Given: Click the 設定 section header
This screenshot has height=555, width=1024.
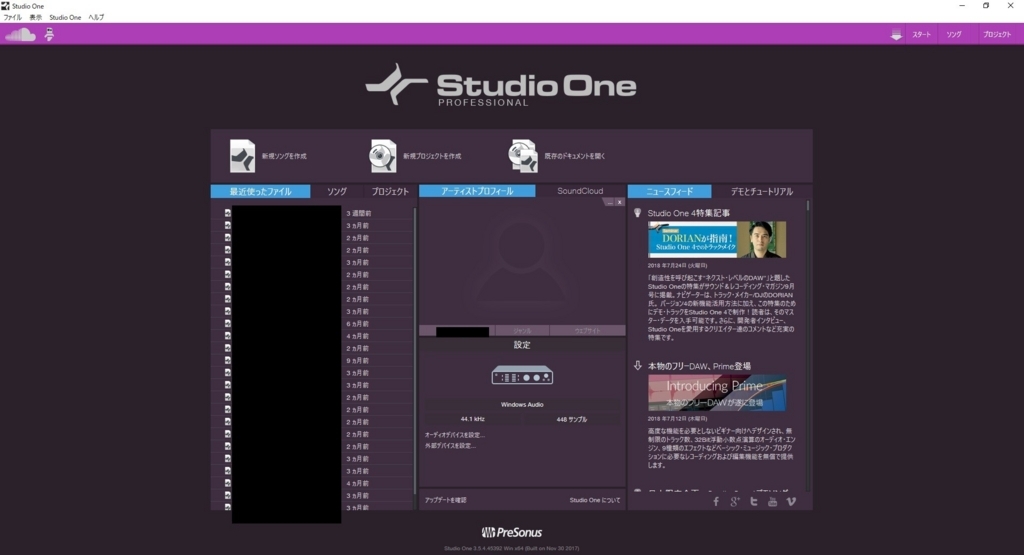Looking at the screenshot, I should point(522,345).
